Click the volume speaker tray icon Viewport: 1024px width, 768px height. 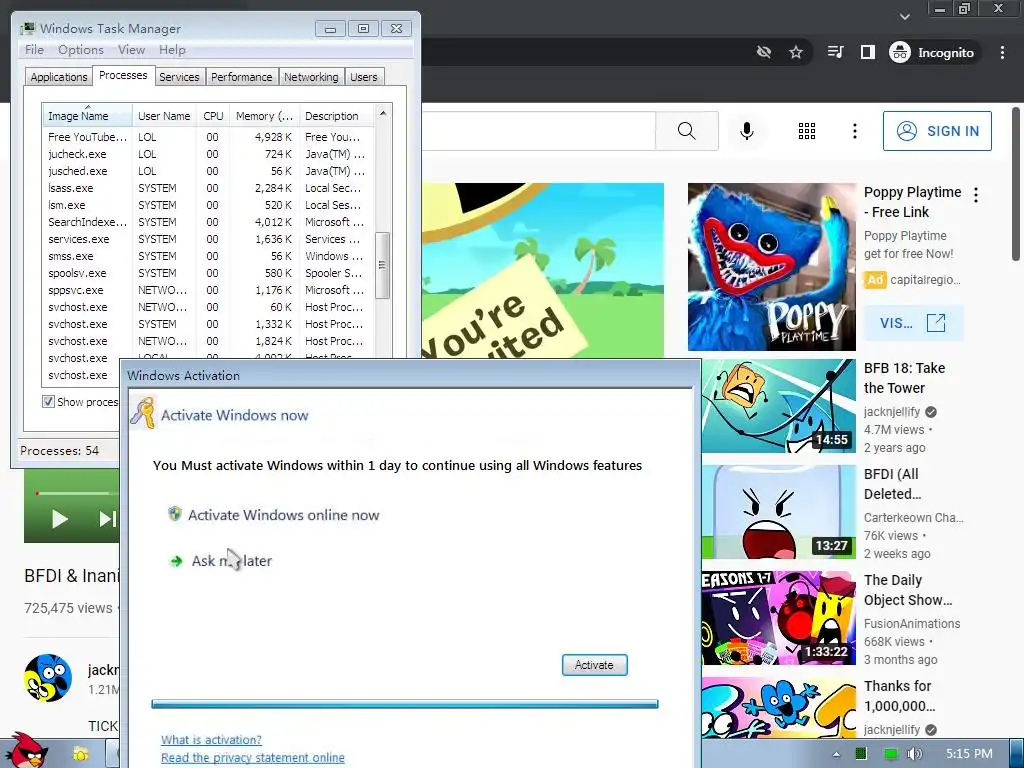(914, 754)
